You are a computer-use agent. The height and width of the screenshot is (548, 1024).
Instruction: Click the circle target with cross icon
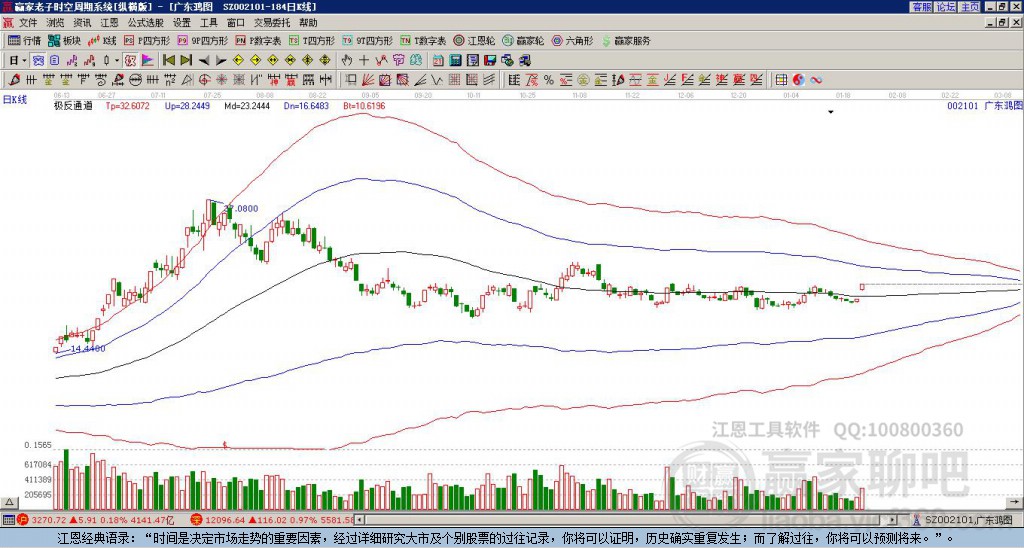click(204, 80)
